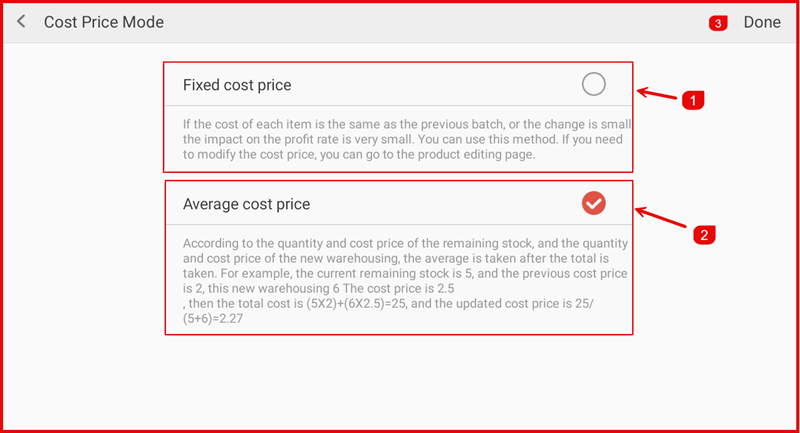Go back using the left arrow

click(21, 22)
